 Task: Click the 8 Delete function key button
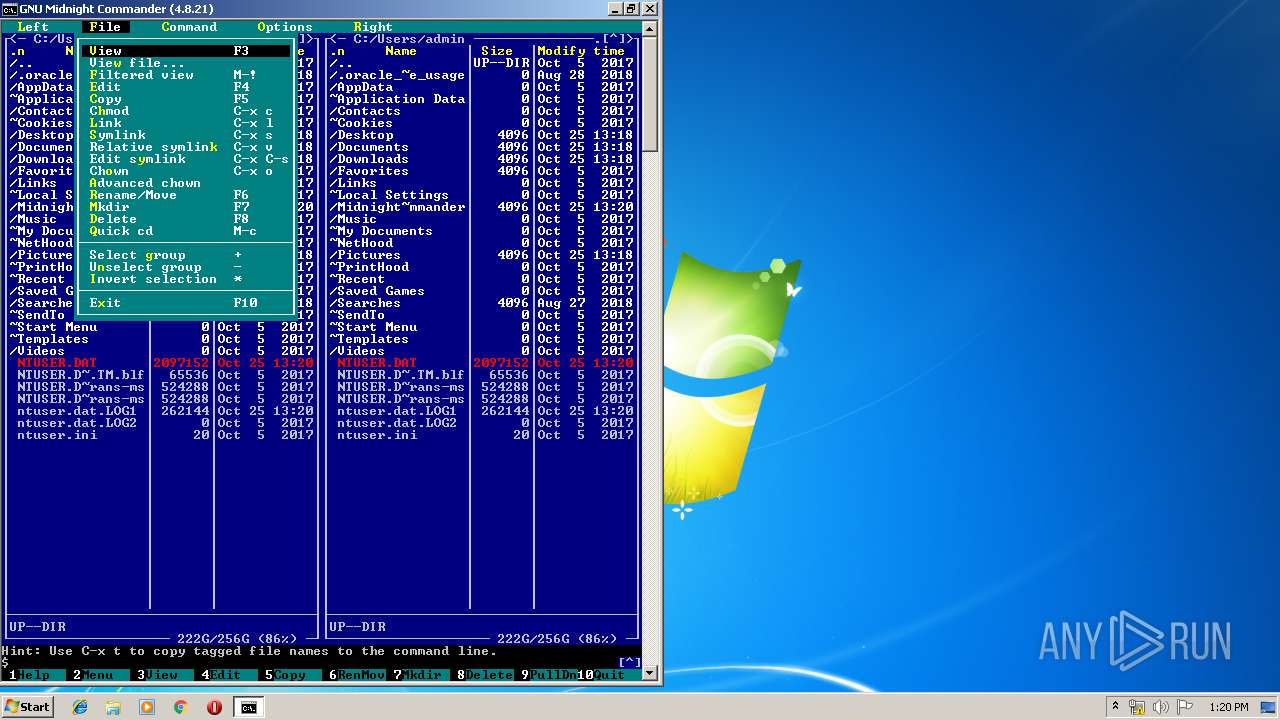[485, 675]
